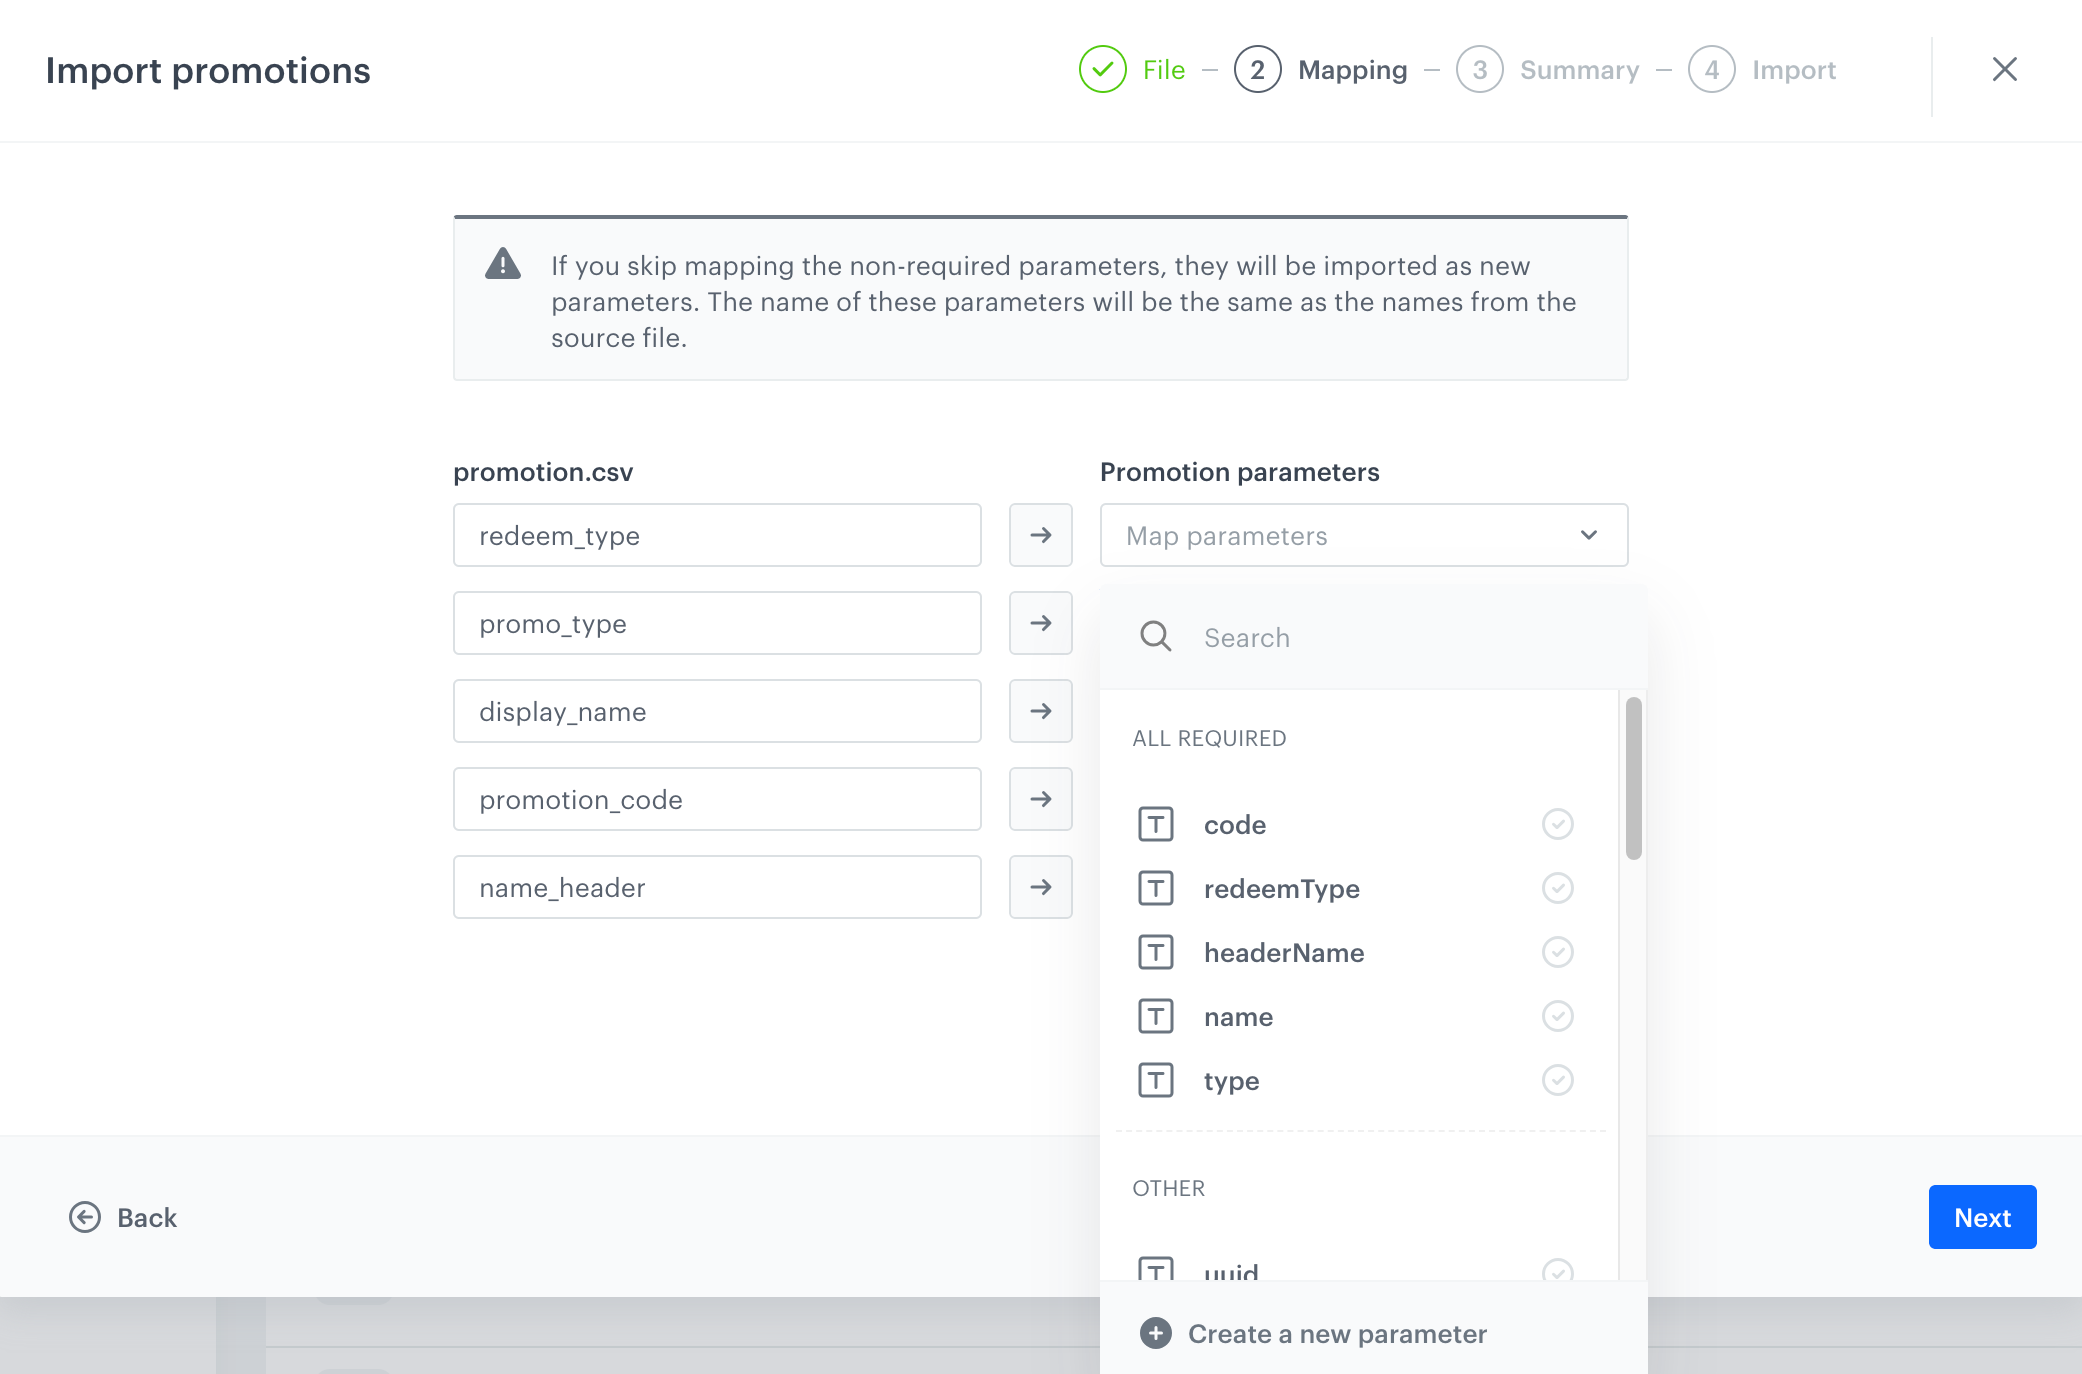The width and height of the screenshot is (2082, 1374).
Task: Focus the parameter Search field
Action: [1400, 637]
